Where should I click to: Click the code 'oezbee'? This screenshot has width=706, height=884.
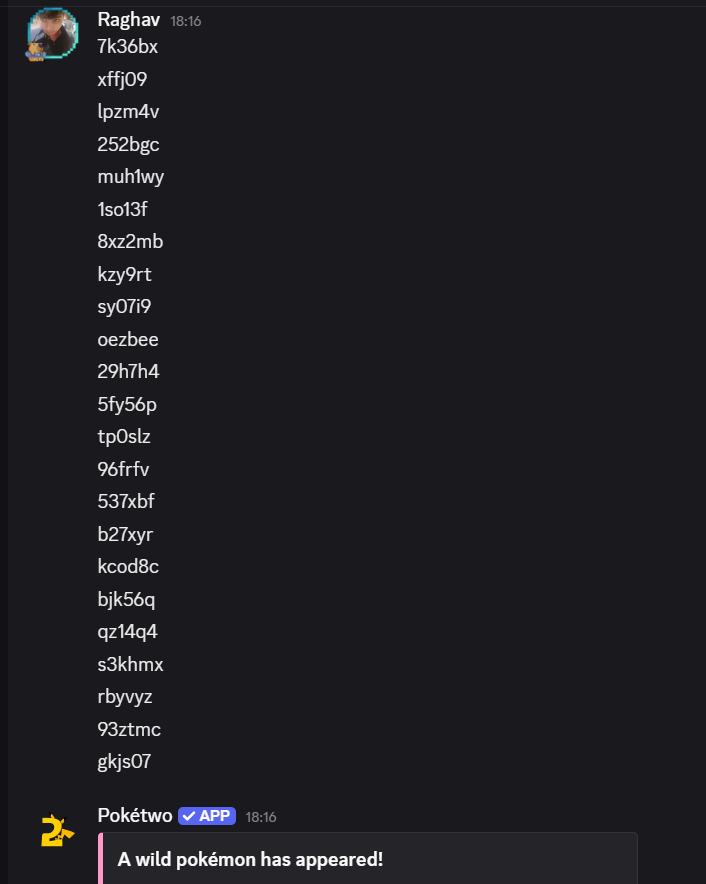click(x=128, y=339)
